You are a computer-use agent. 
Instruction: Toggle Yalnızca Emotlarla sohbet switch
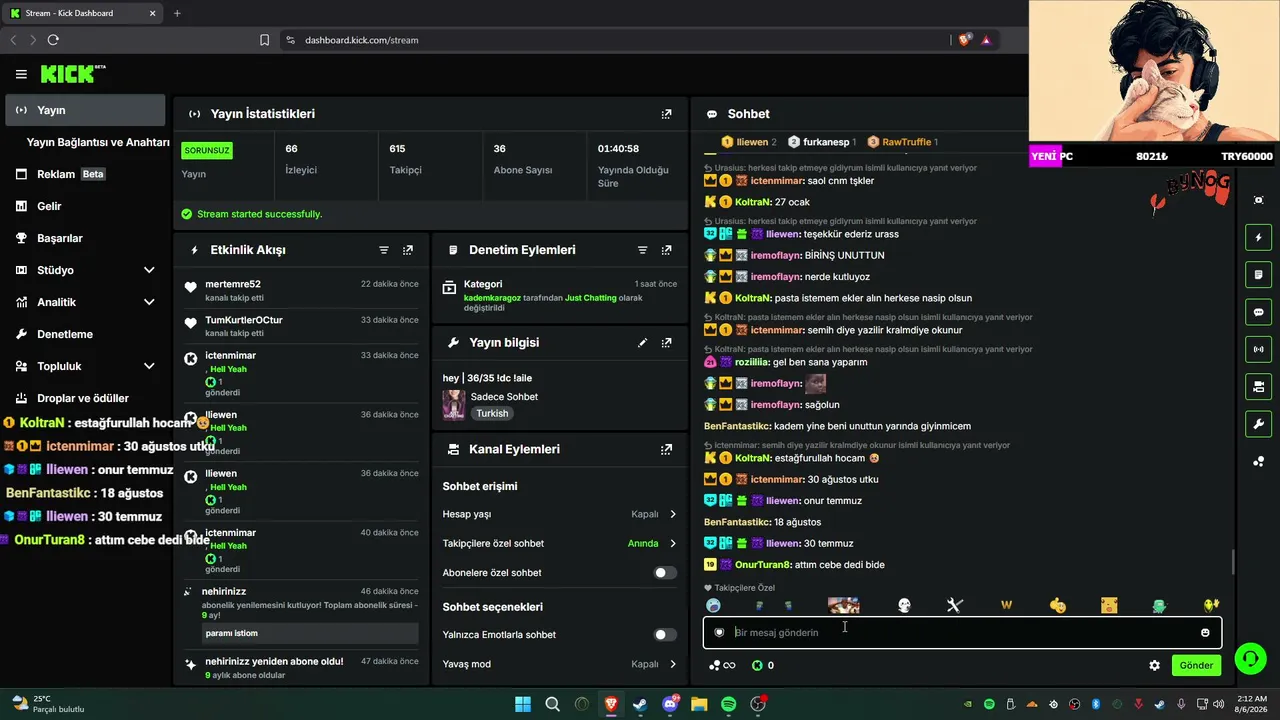pos(665,635)
